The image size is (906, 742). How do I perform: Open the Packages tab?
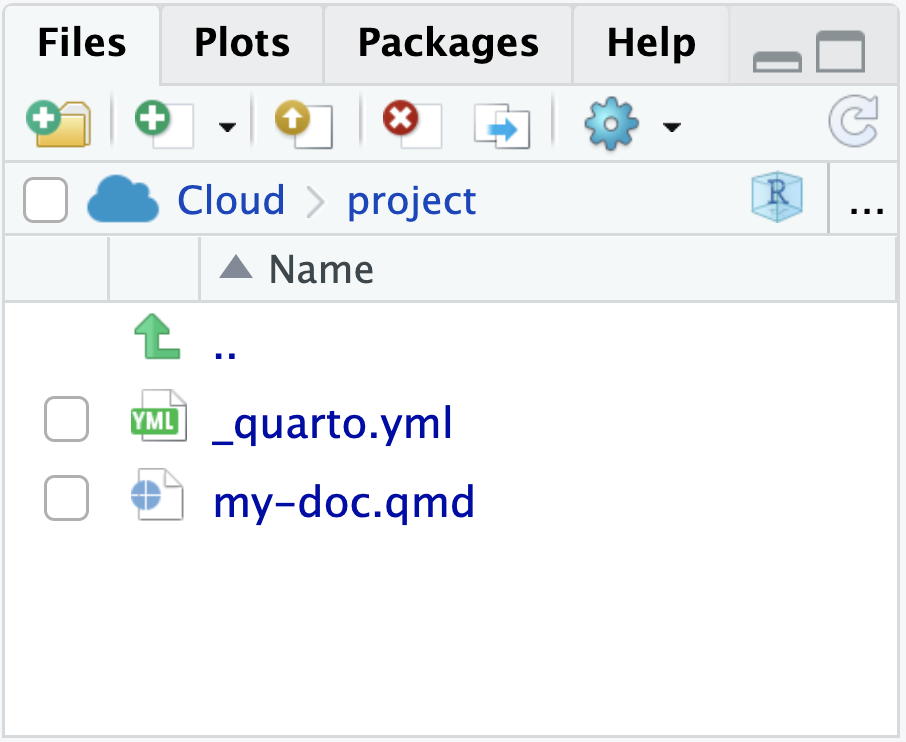[x=447, y=44]
